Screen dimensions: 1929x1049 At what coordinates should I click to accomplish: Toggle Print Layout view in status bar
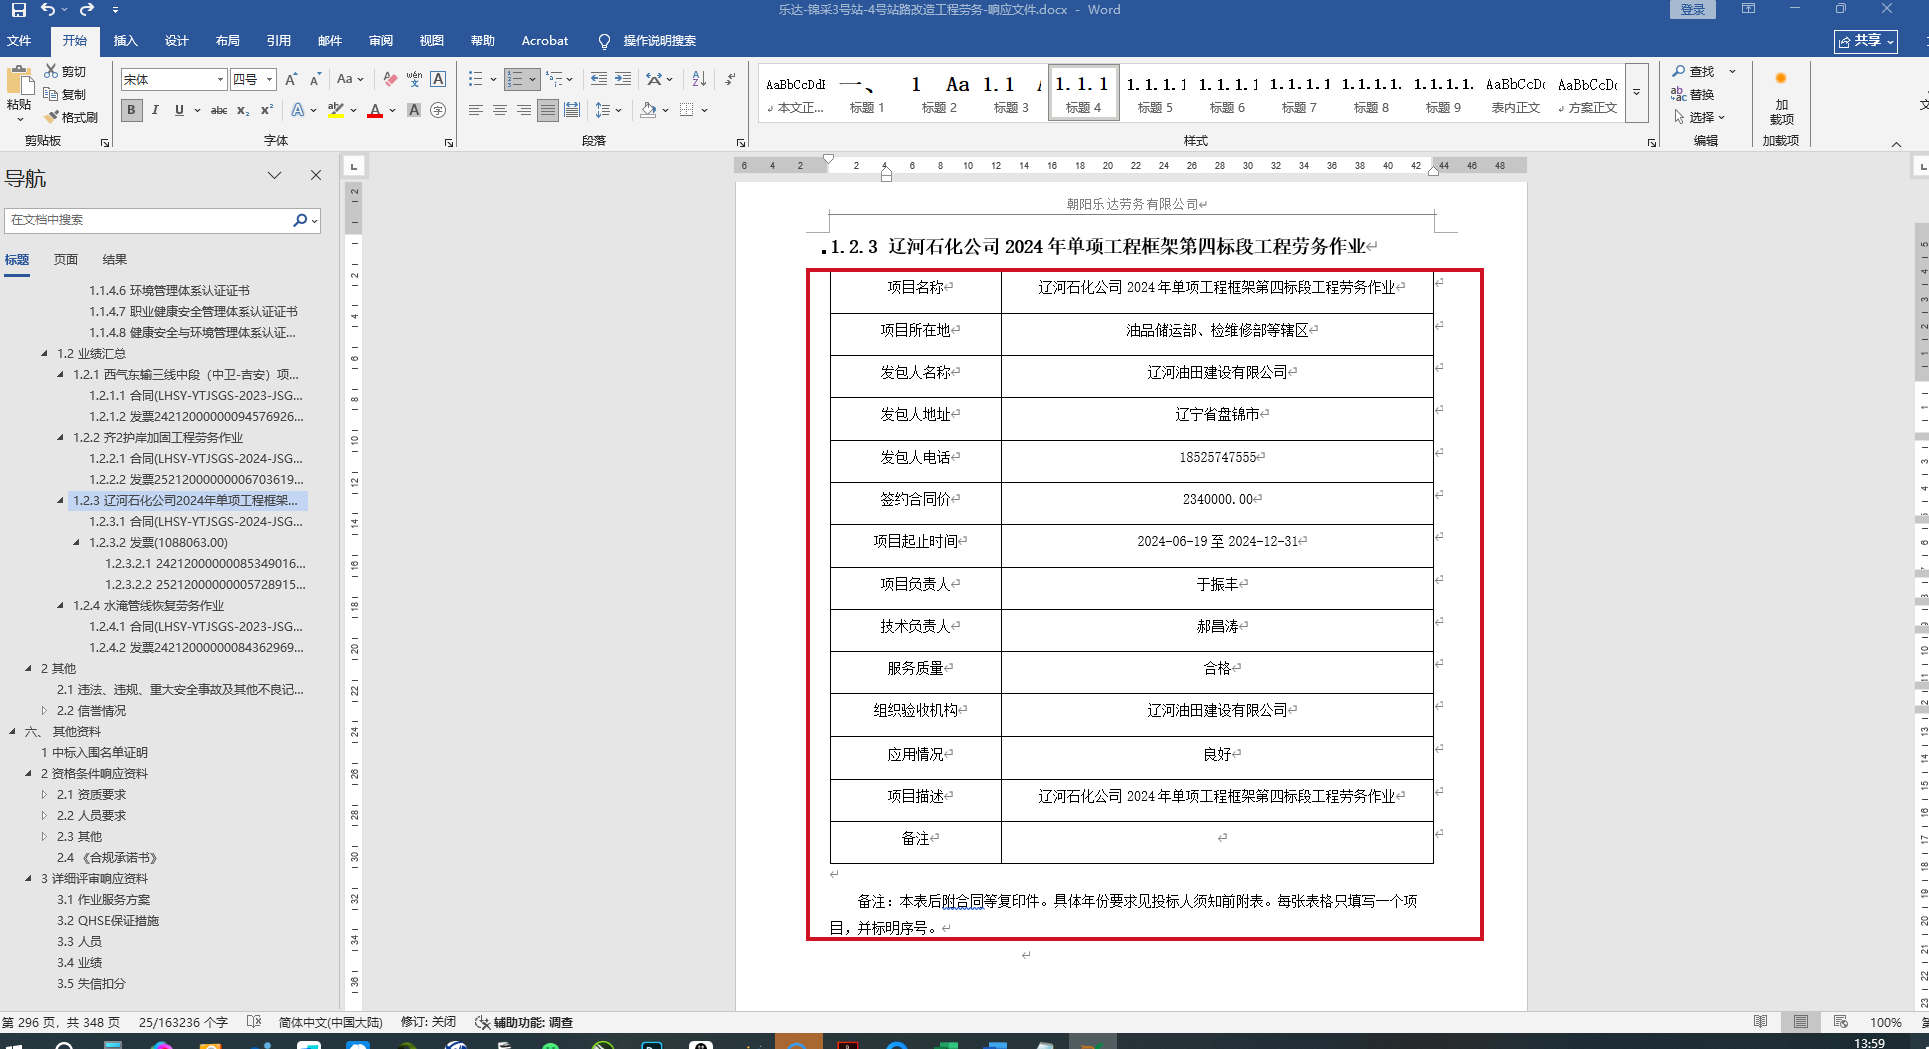coord(1800,1021)
